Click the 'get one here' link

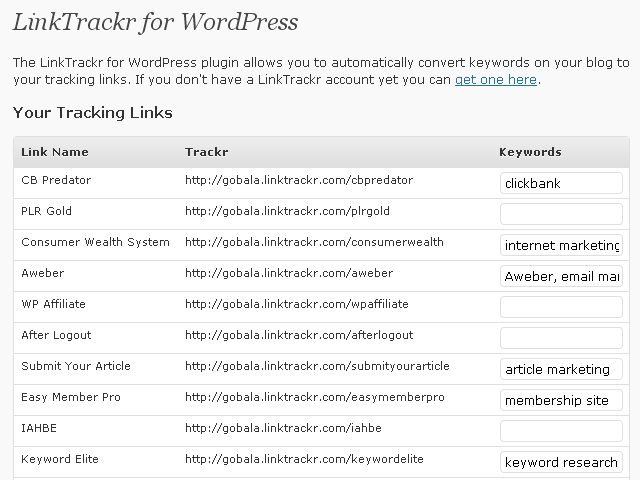tap(495, 80)
